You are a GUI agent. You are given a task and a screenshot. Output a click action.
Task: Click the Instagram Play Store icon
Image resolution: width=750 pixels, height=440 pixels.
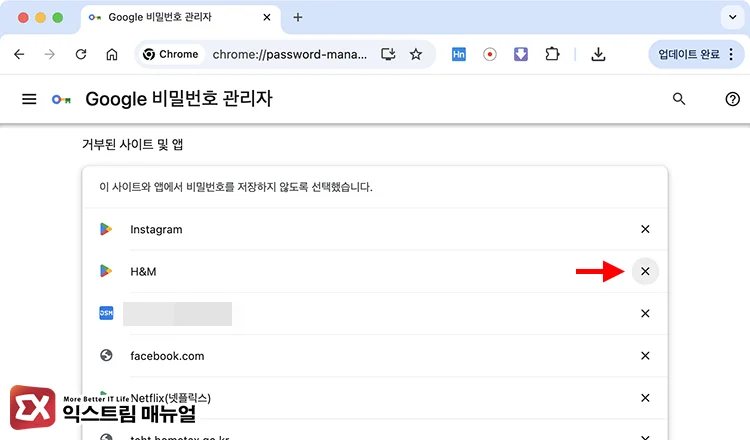106,229
